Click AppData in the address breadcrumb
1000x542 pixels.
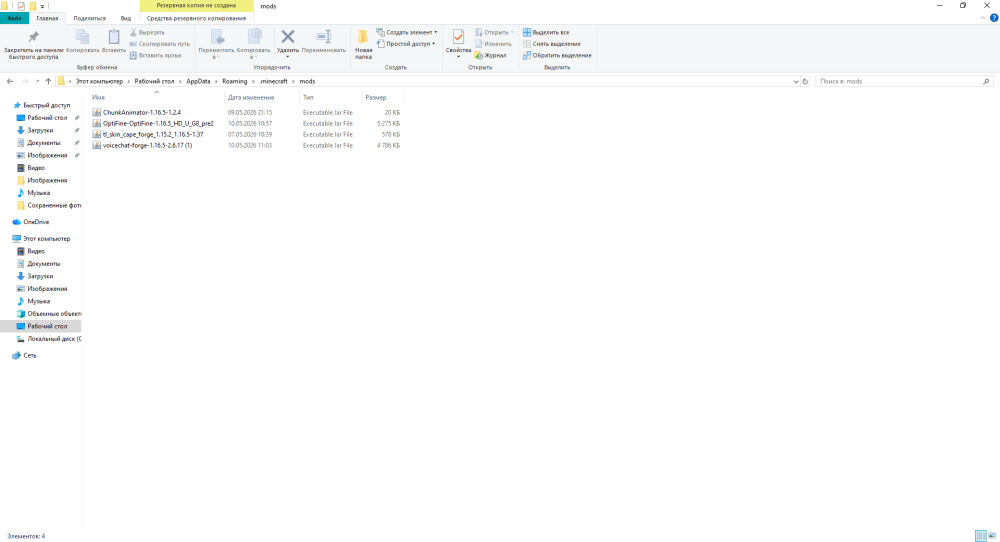pos(198,82)
